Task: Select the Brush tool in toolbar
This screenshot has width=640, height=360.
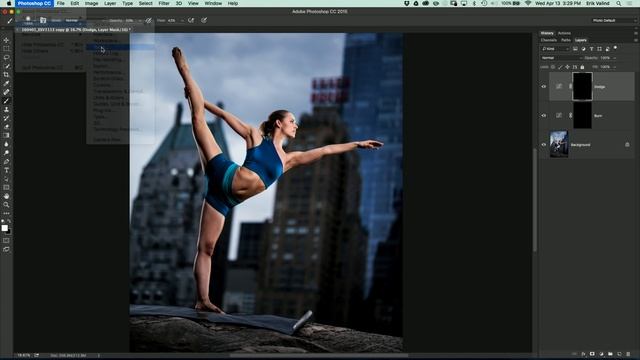Action: 6,101
